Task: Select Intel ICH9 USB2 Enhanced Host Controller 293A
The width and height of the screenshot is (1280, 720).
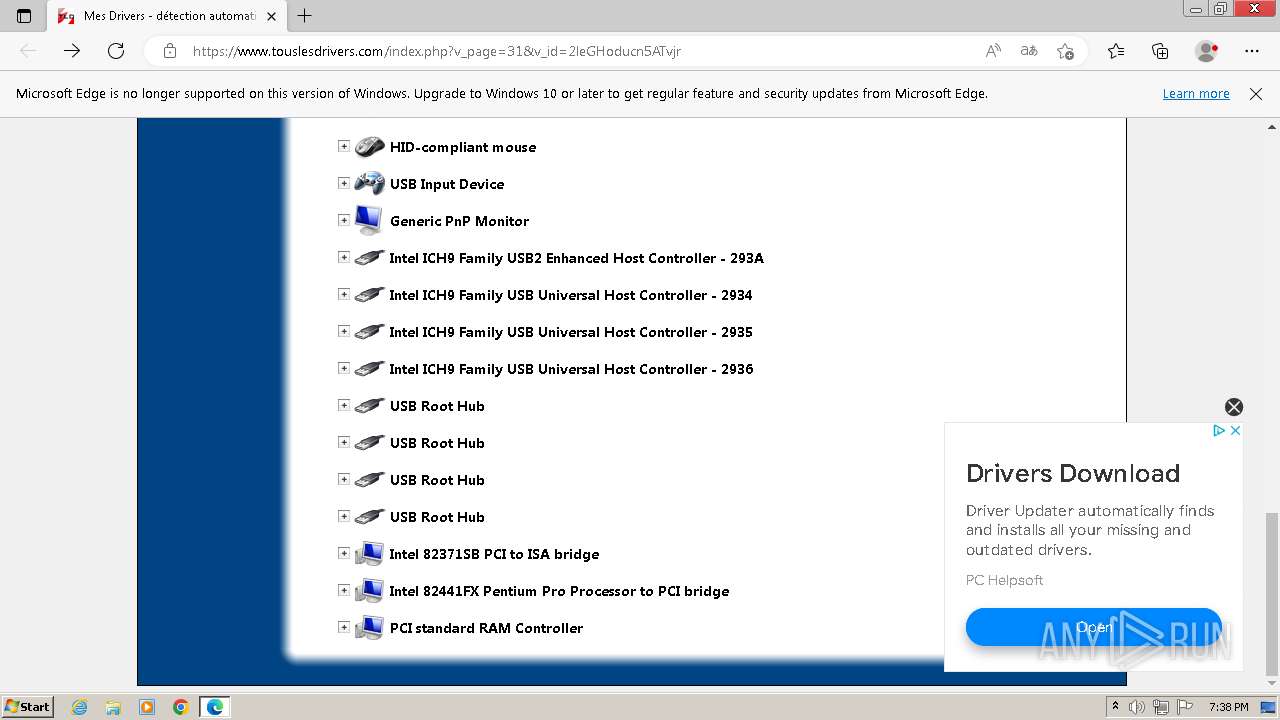Action: 576,258
